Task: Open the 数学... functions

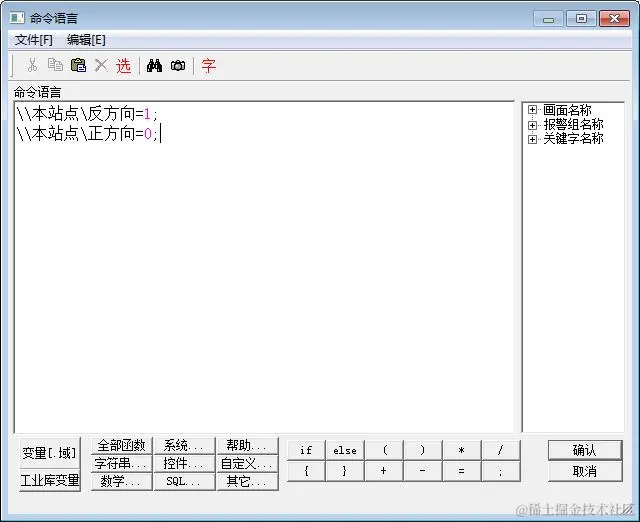Action: click(122, 481)
